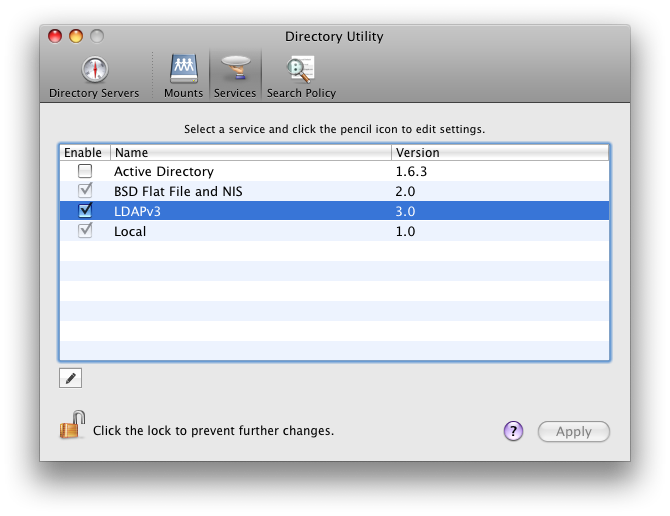Close the Directory Utility window
Image resolution: width=670 pixels, height=516 pixels.
pyautogui.click(x=55, y=37)
